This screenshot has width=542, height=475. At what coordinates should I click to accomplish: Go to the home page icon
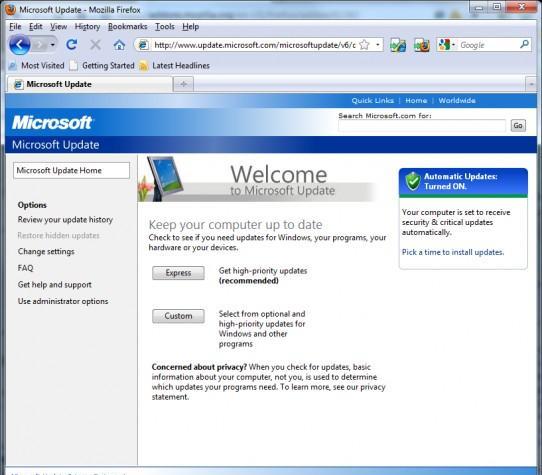pyautogui.click(x=119, y=45)
